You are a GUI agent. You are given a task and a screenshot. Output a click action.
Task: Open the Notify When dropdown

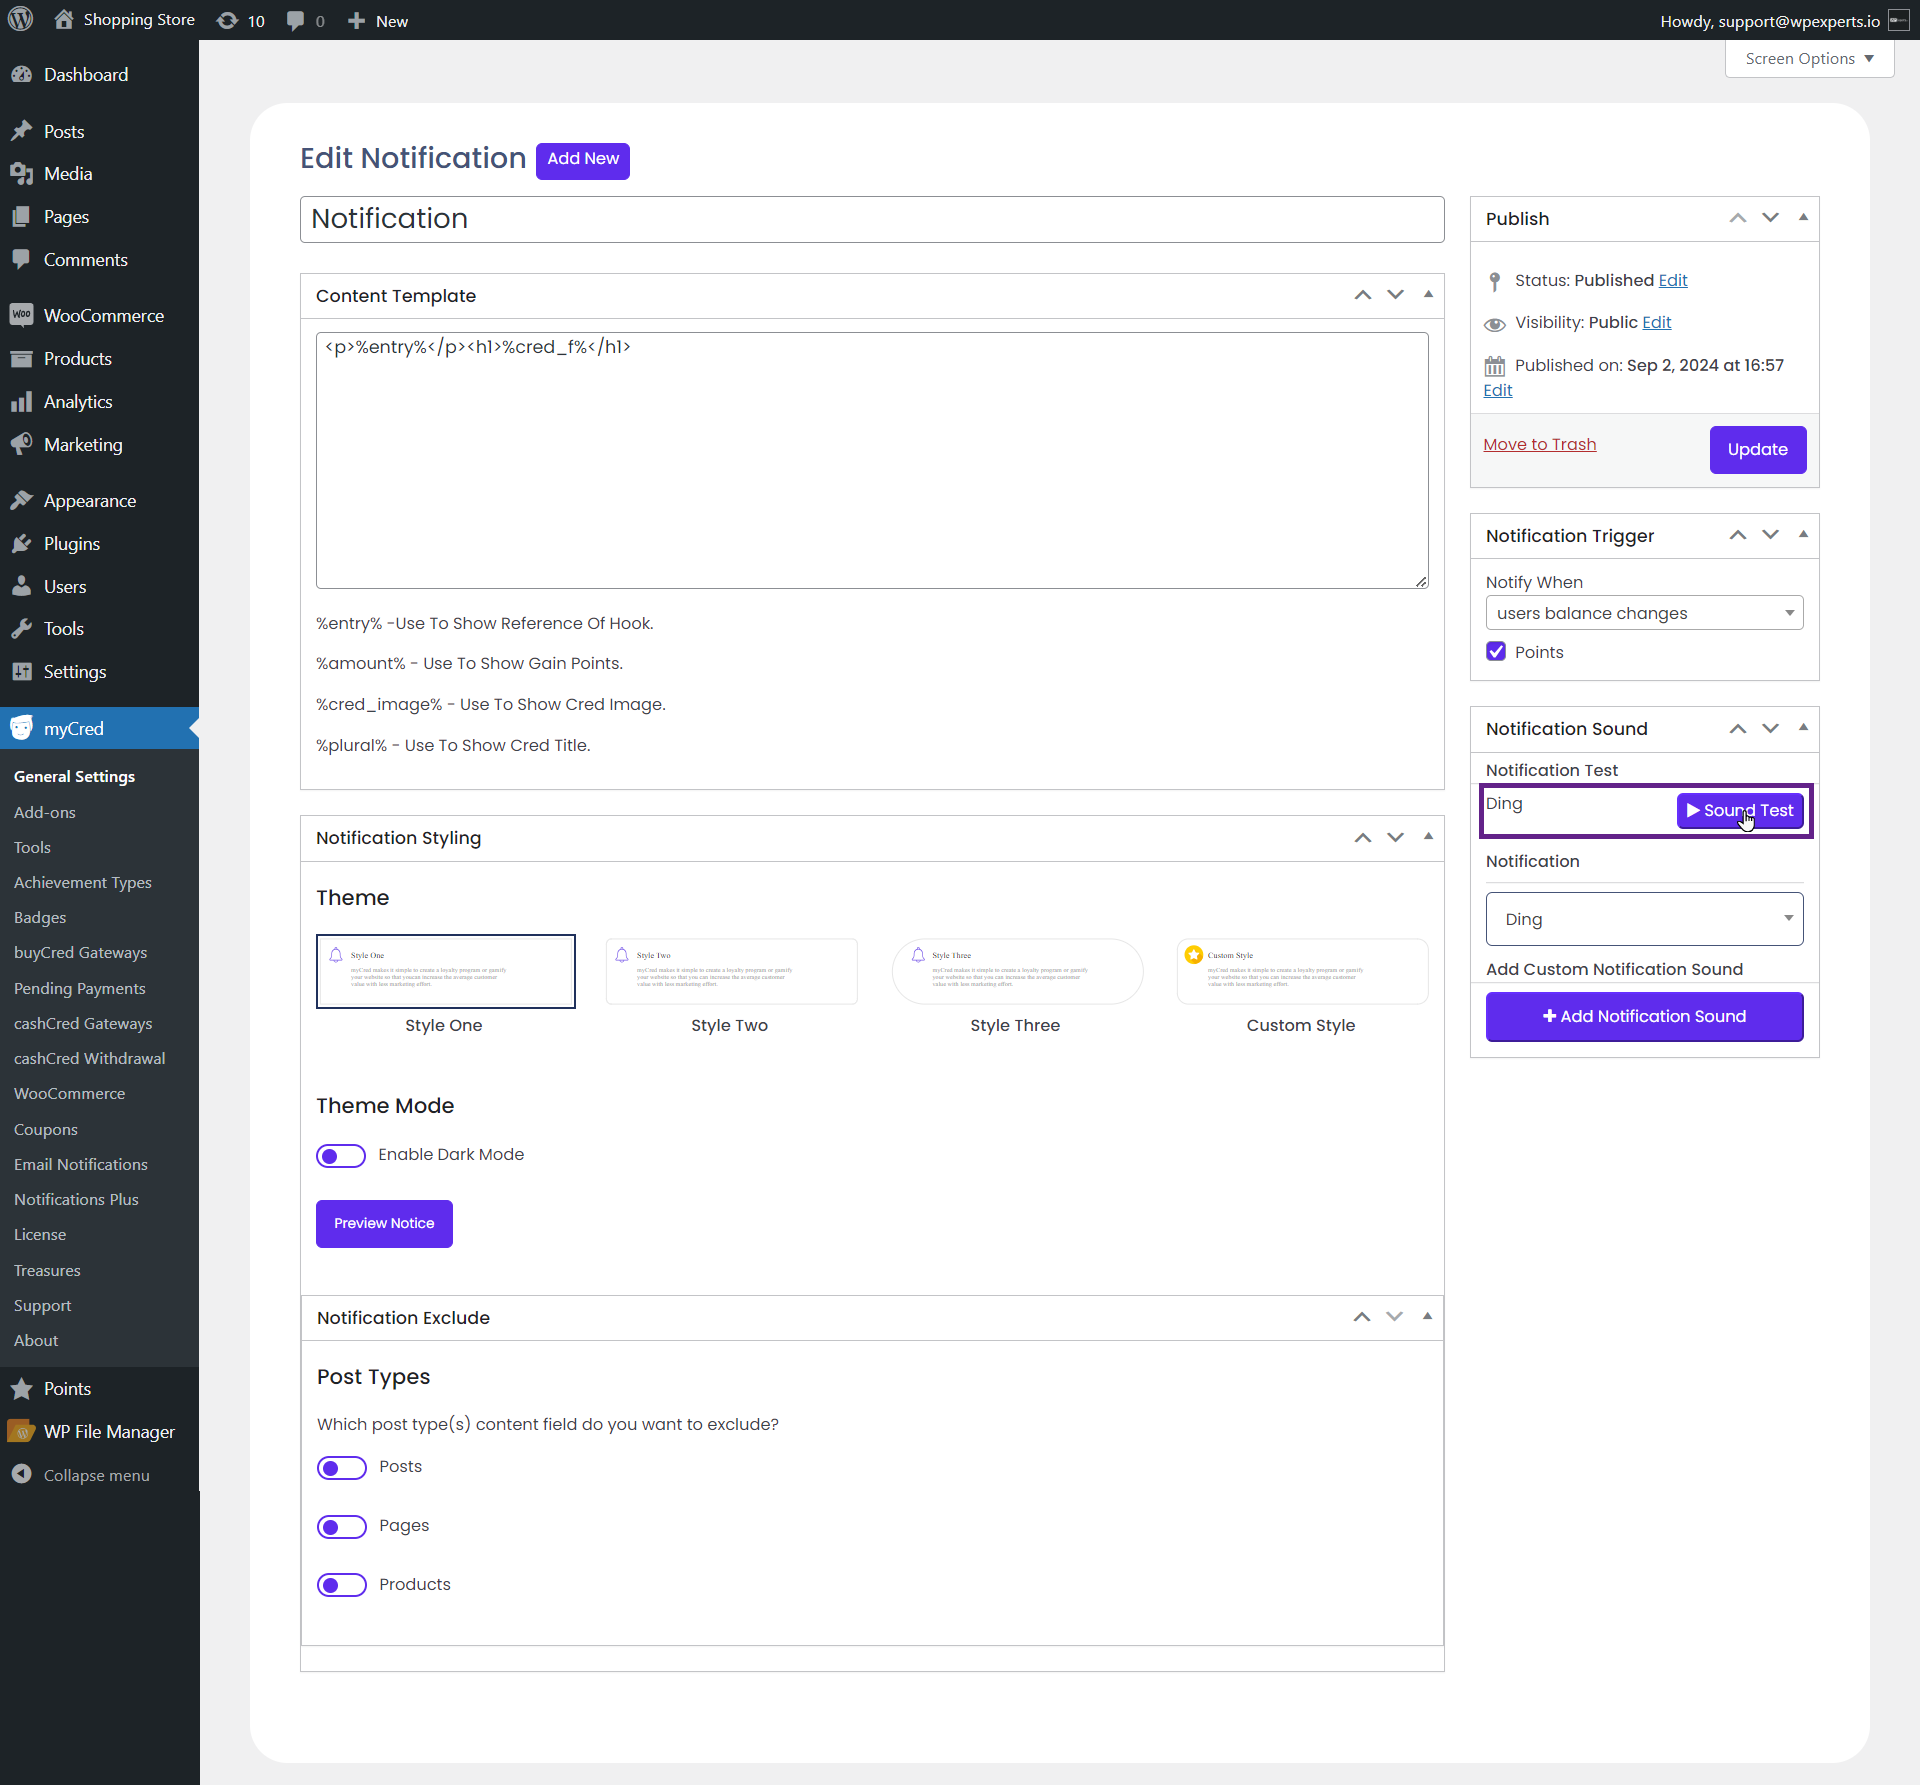coord(1644,613)
